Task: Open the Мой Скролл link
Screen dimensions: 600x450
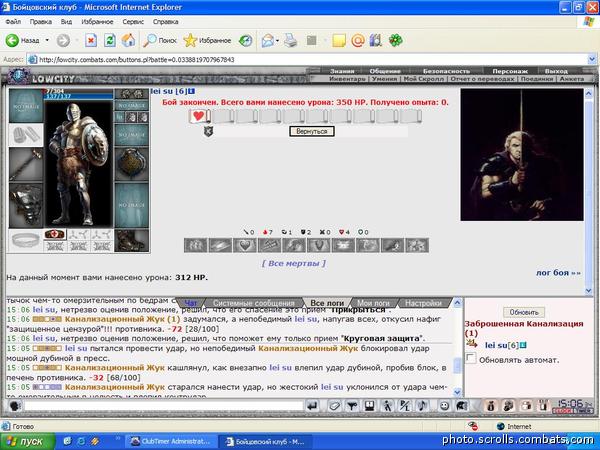Action: pyautogui.click(x=424, y=78)
